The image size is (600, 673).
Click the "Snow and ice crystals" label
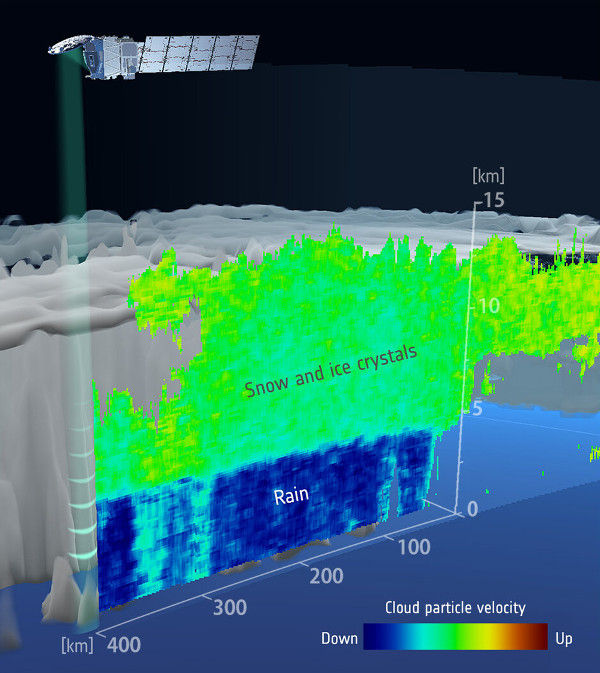[330, 370]
